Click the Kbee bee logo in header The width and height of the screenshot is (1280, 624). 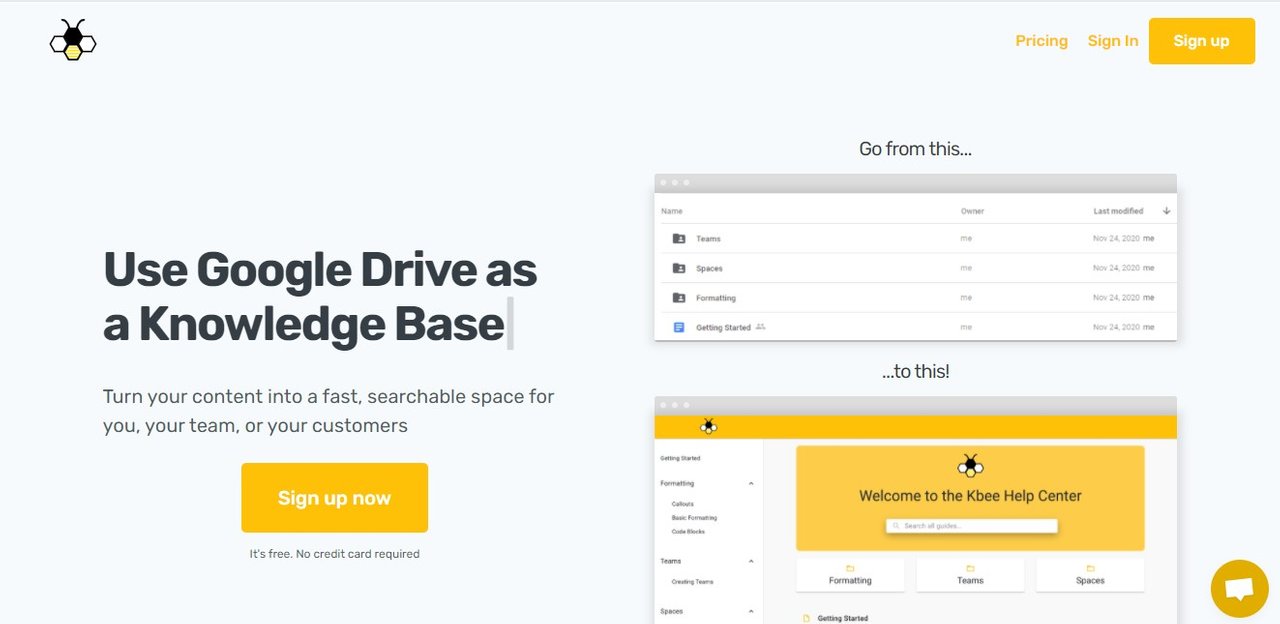[x=73, y=40]
